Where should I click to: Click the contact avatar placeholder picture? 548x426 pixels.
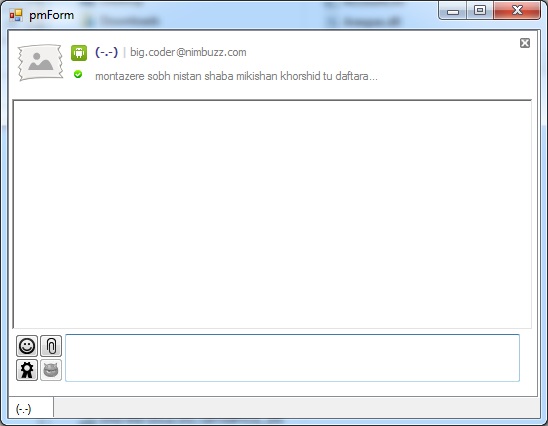click(x=41, y=62)
